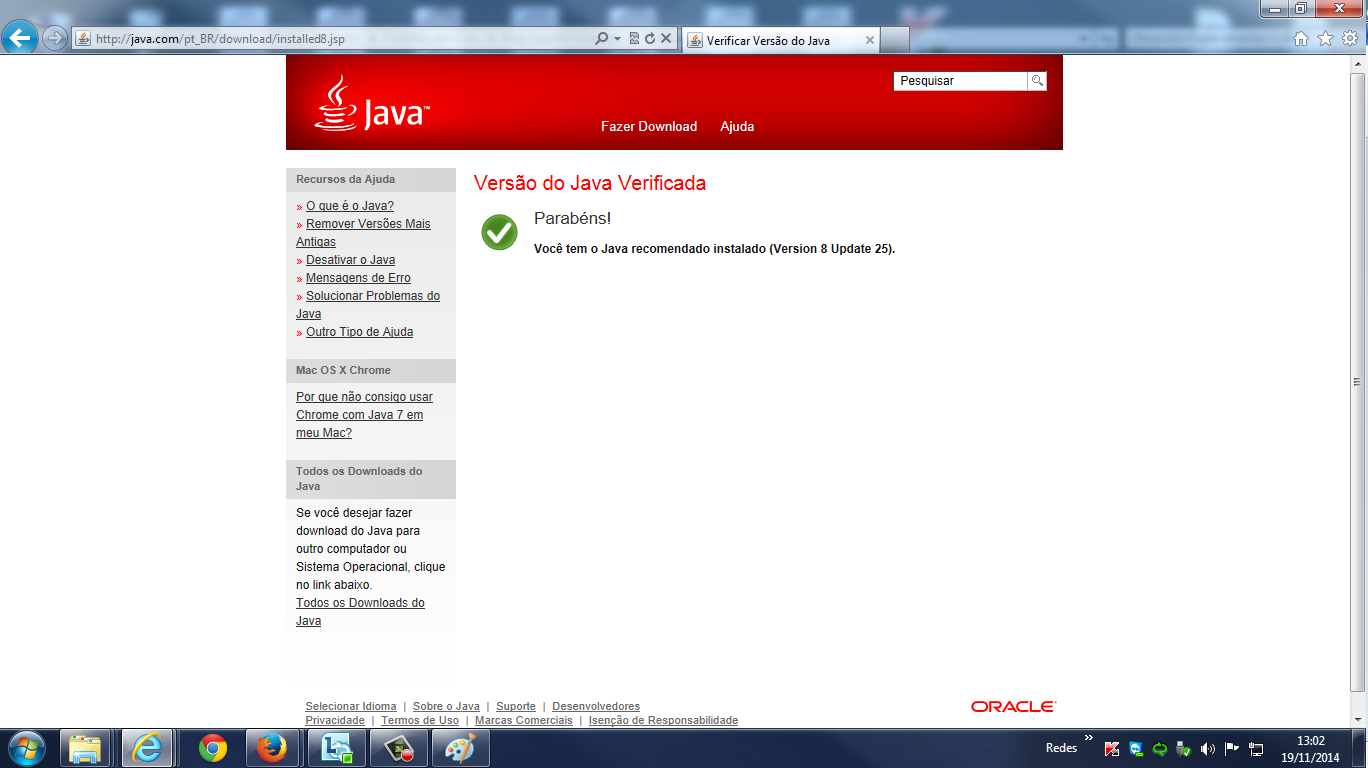The image size is (1368, 768).
Task: Switch to the Verificar Versão do Java tab
Action: pyautogui.click(x=774, y=40)
